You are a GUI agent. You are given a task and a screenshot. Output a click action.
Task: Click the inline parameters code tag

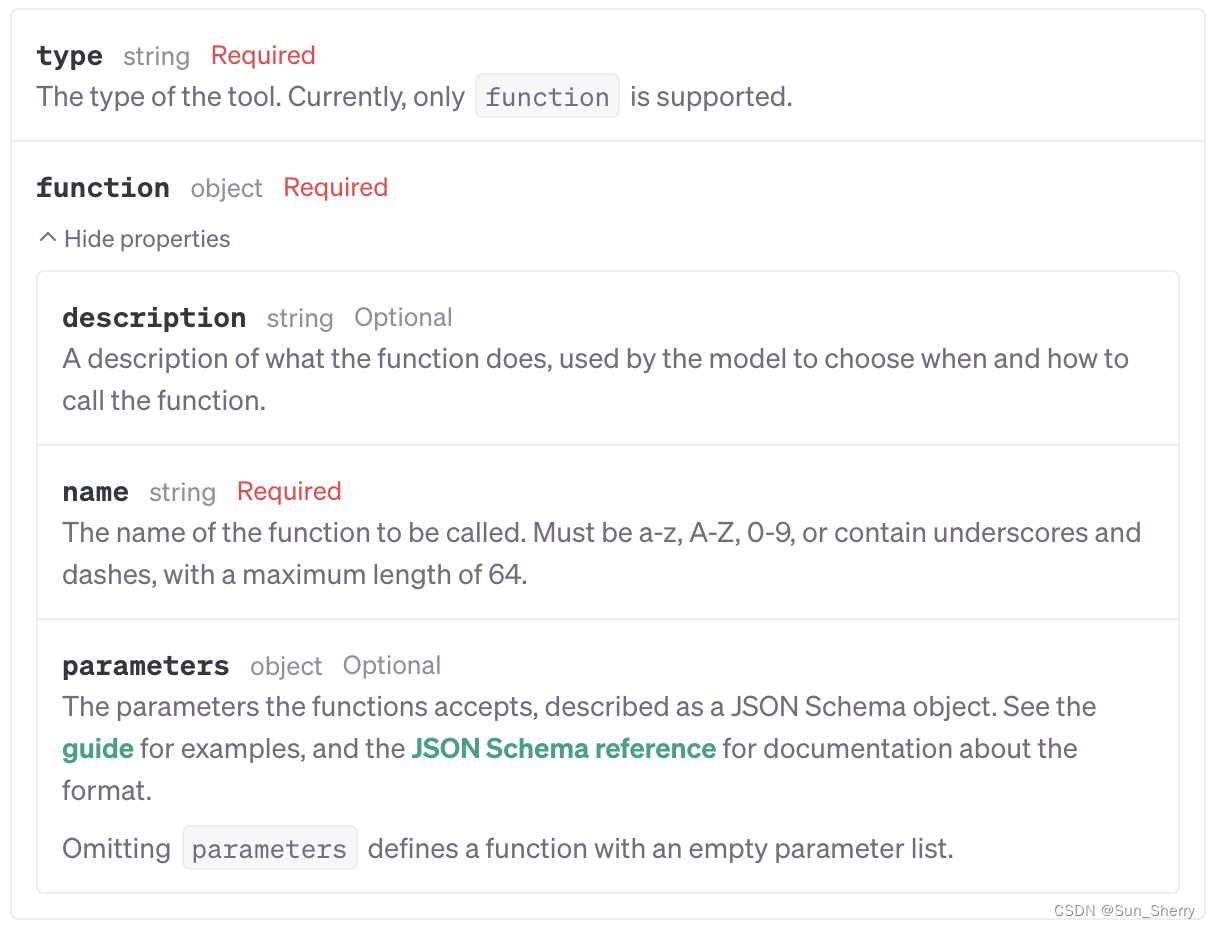pos(269,849)
